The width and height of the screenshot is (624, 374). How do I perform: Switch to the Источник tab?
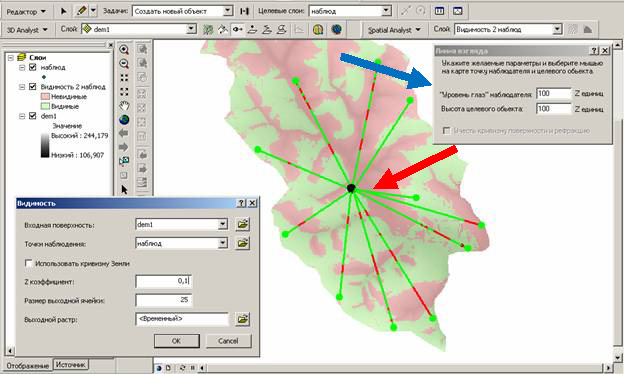[x=70, y=364]
